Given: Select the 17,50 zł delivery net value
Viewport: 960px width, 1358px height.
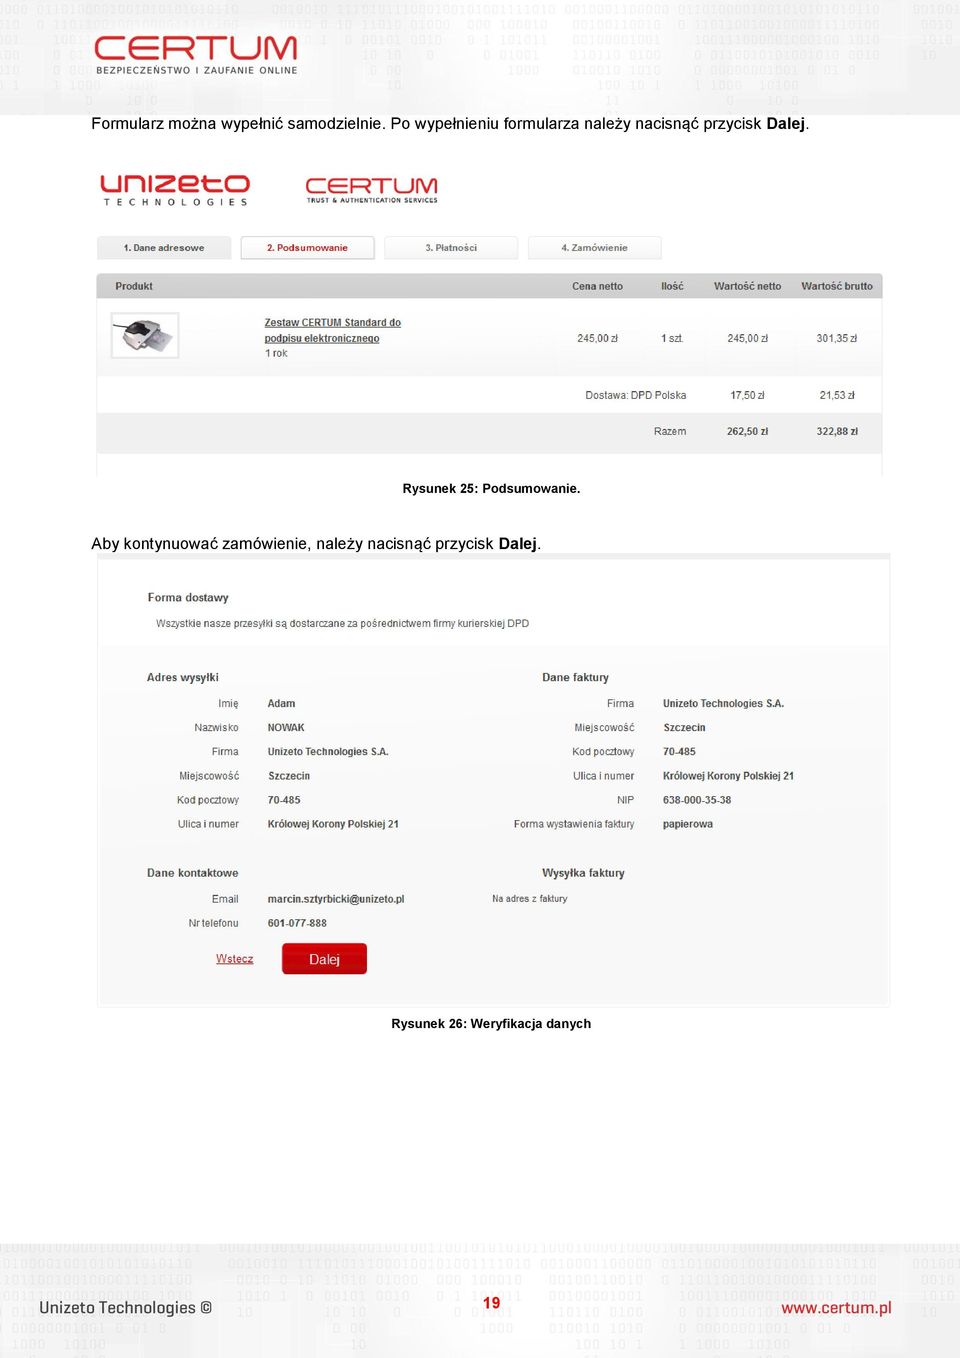Looking at the screenshot, I should click(747, 396).
